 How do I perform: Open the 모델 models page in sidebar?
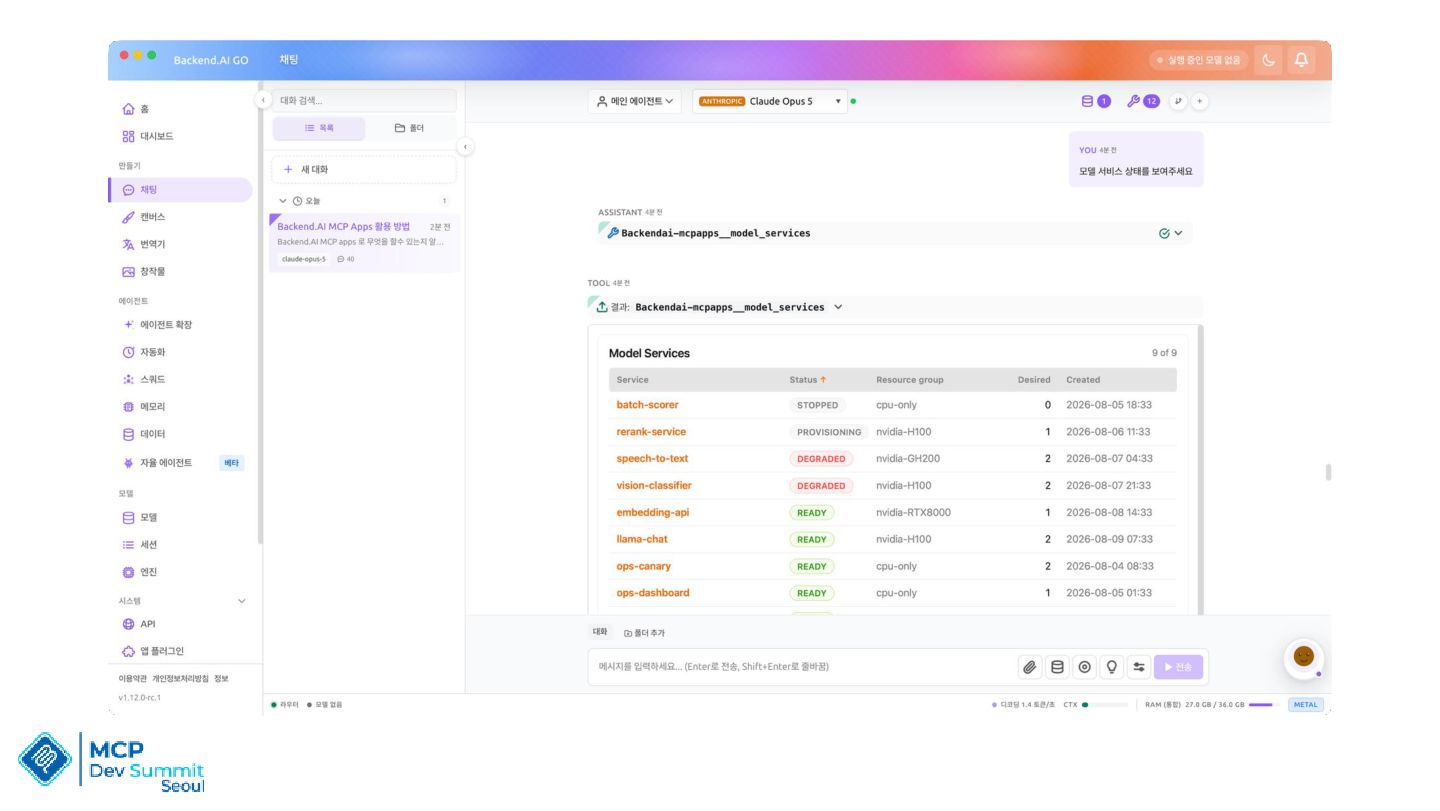click(180, 518)
